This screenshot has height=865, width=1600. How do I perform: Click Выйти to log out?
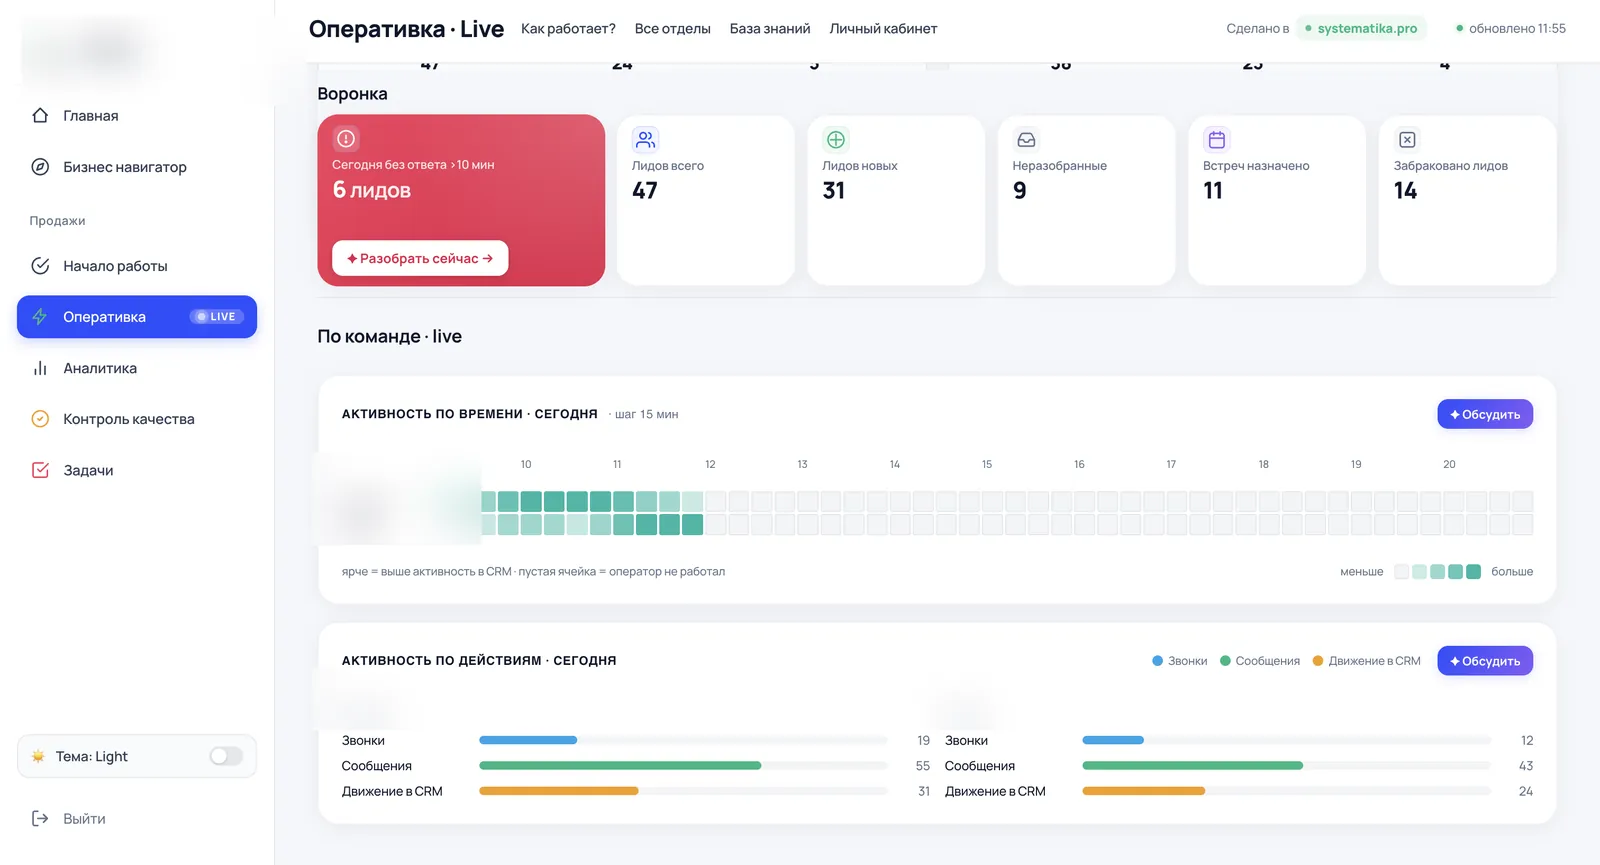point(84,818)
